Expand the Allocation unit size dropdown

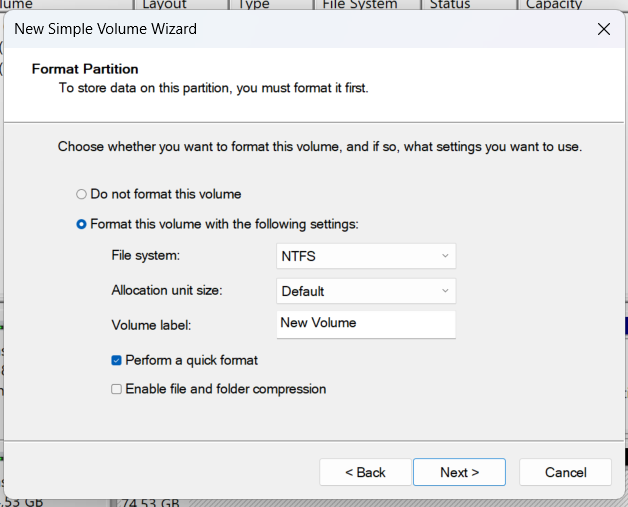click(x=366, y=291)
